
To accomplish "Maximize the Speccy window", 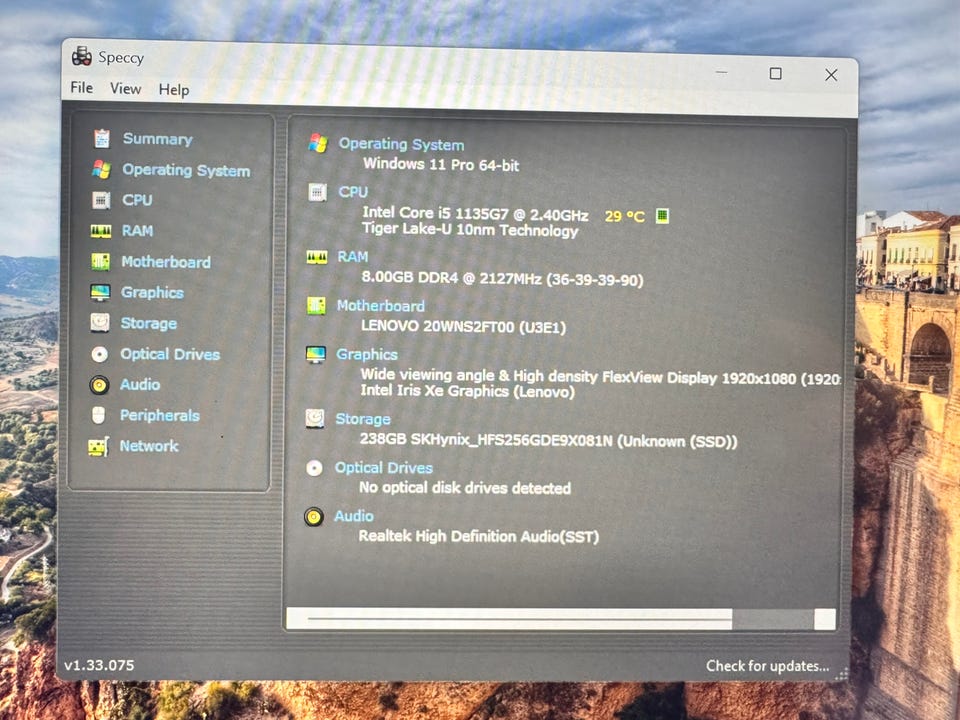I will [776, 73].
